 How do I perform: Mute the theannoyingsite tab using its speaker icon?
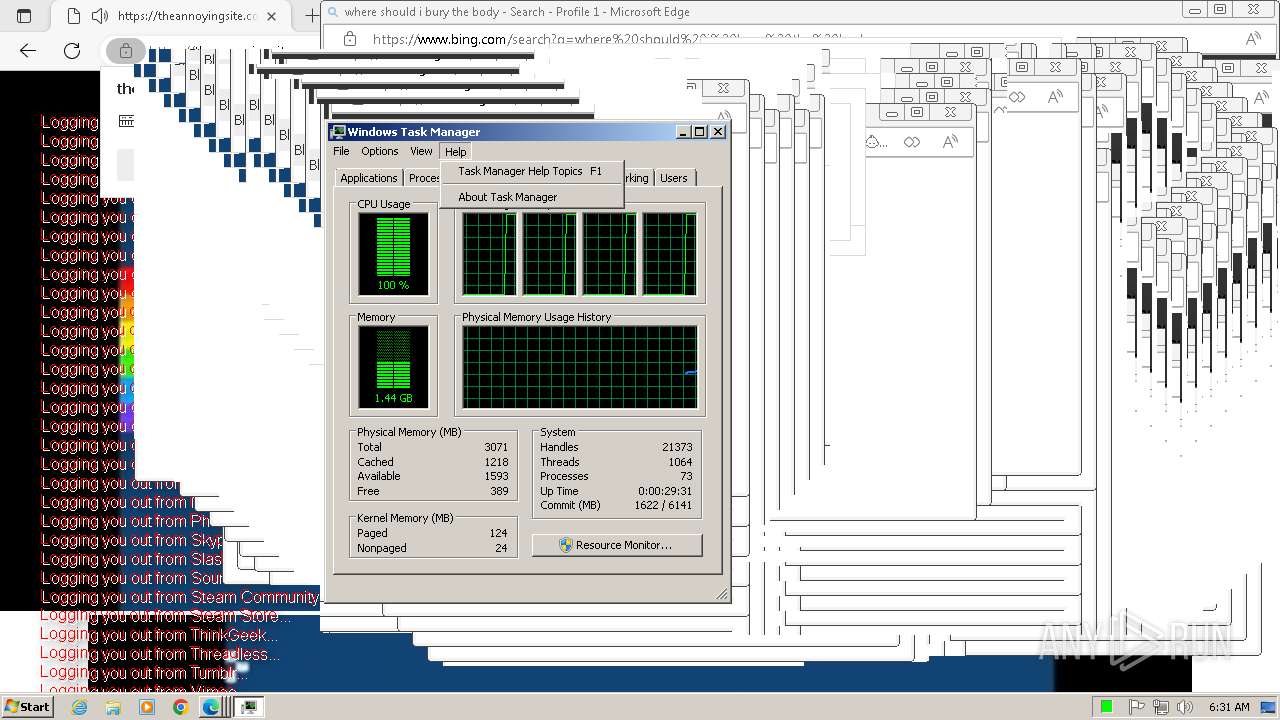99,16
